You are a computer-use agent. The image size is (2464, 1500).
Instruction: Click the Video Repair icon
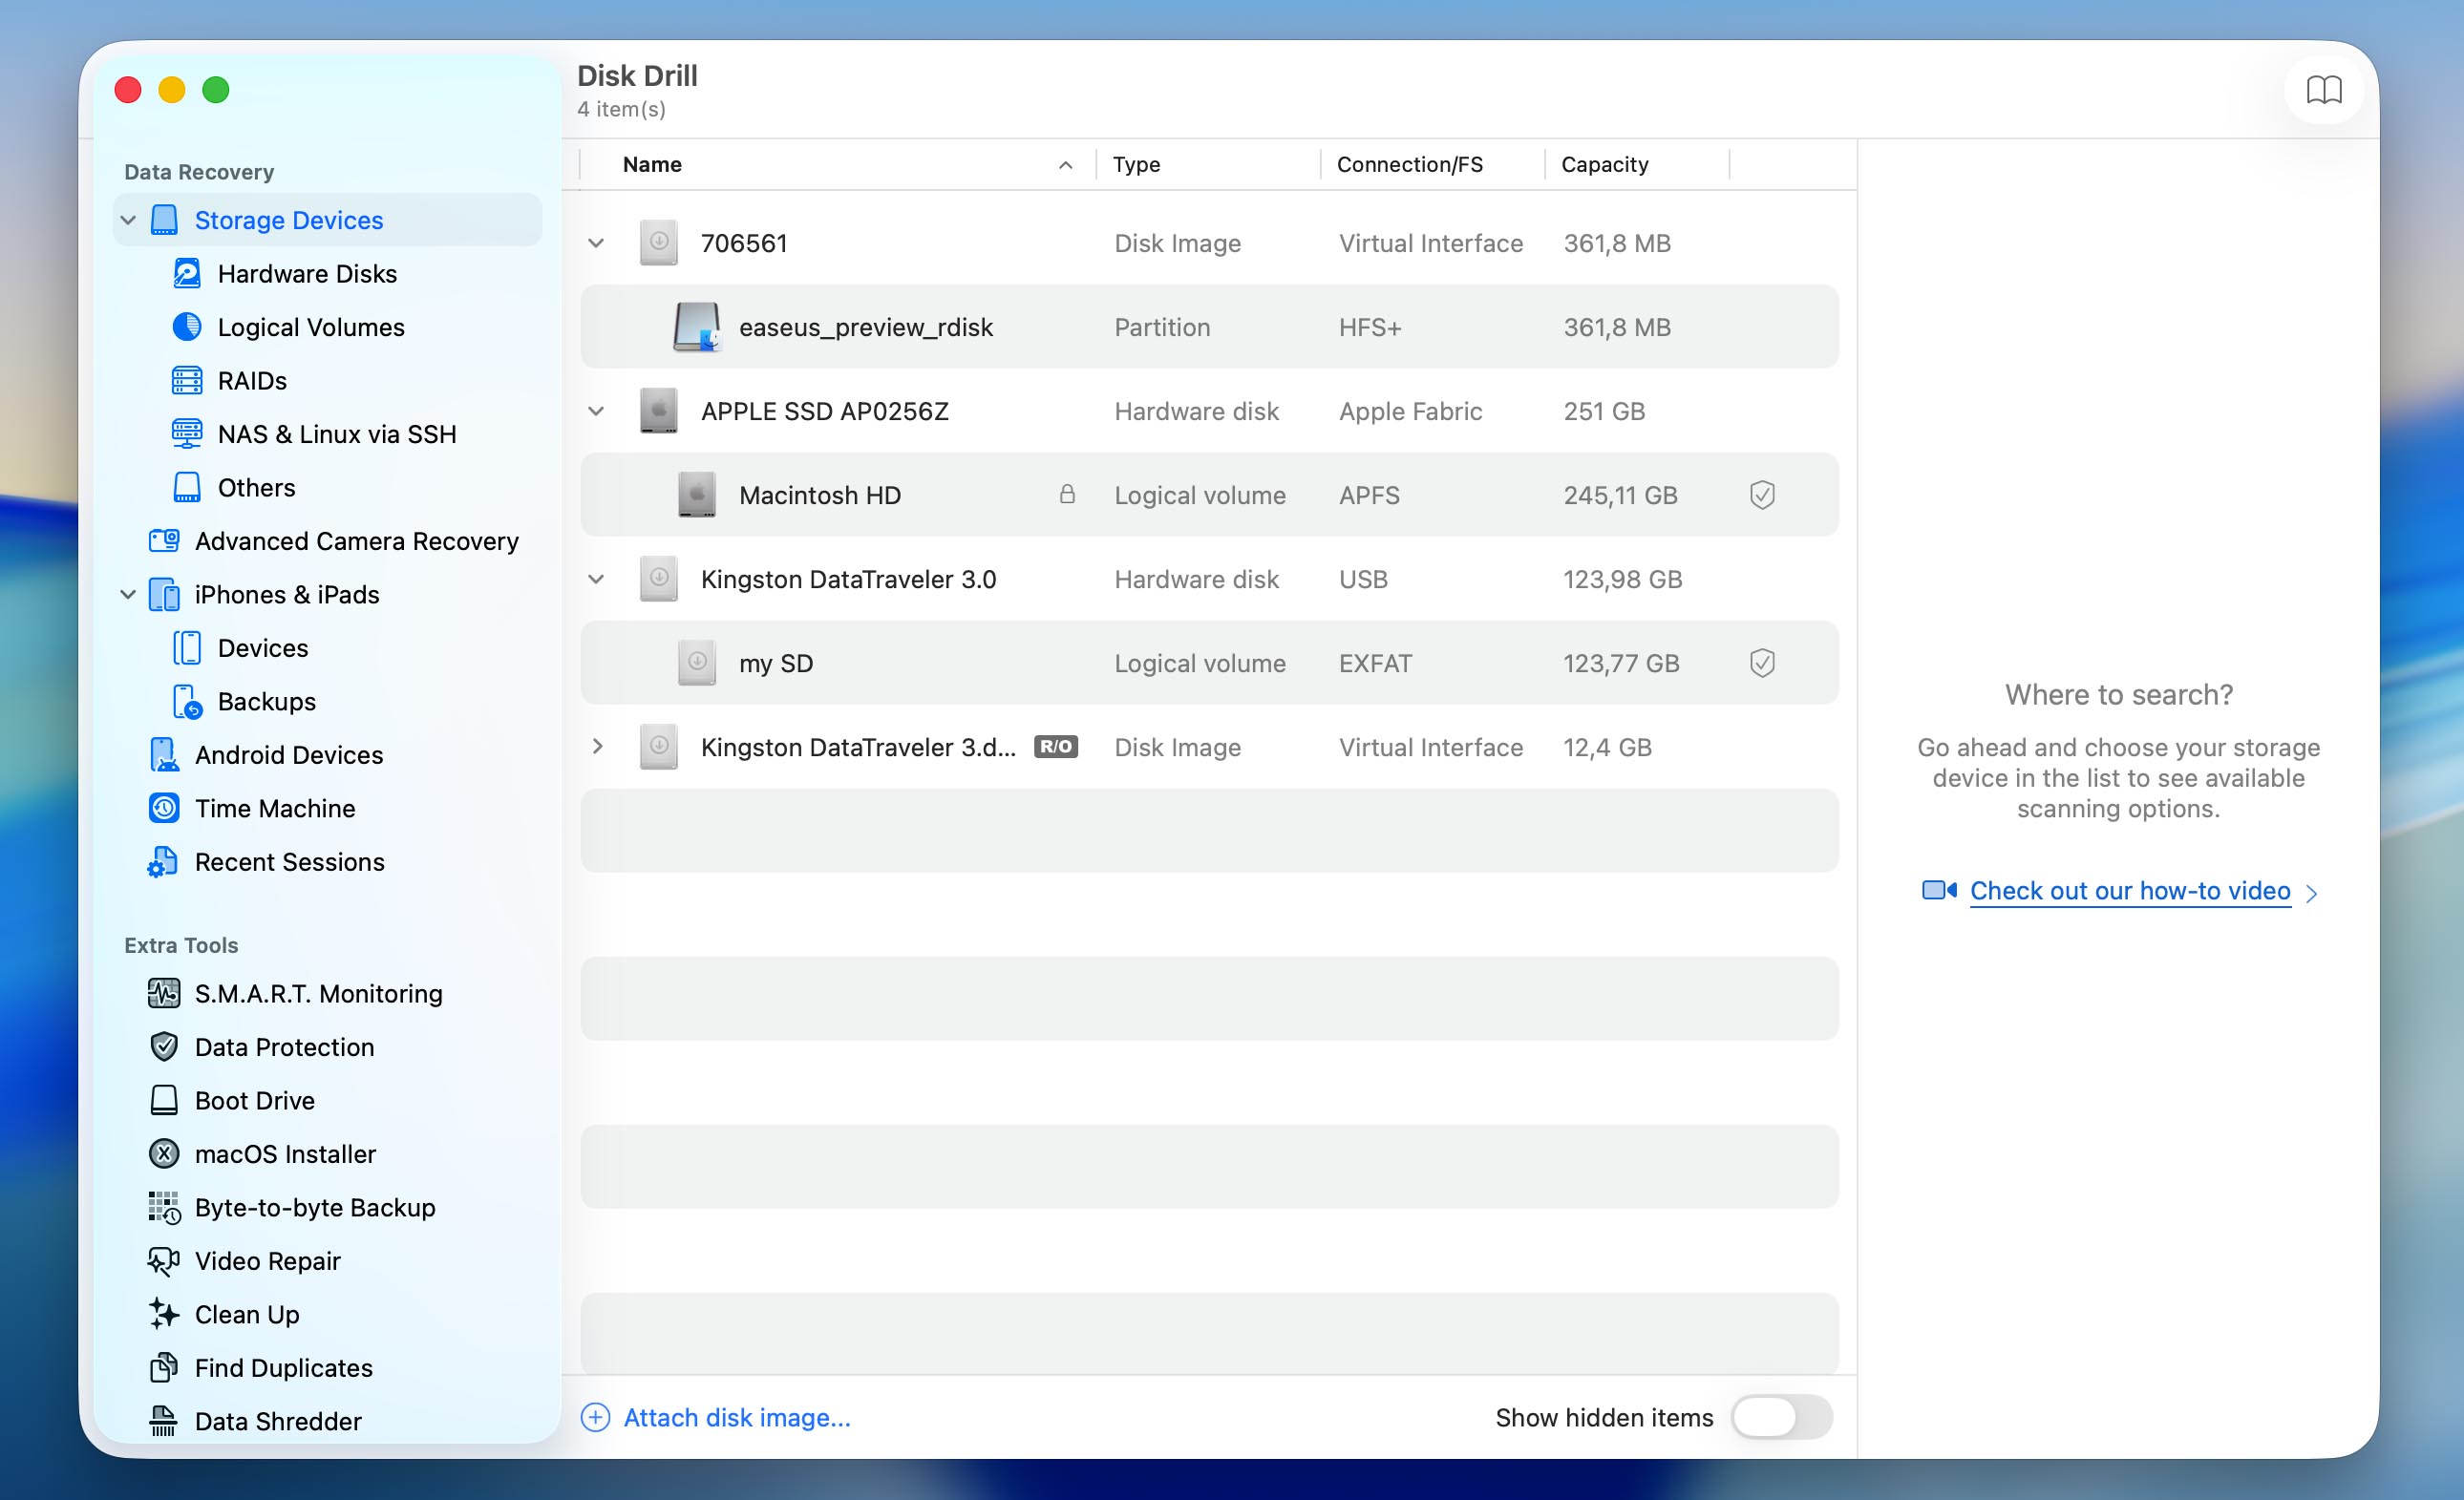click(164, 1261)
